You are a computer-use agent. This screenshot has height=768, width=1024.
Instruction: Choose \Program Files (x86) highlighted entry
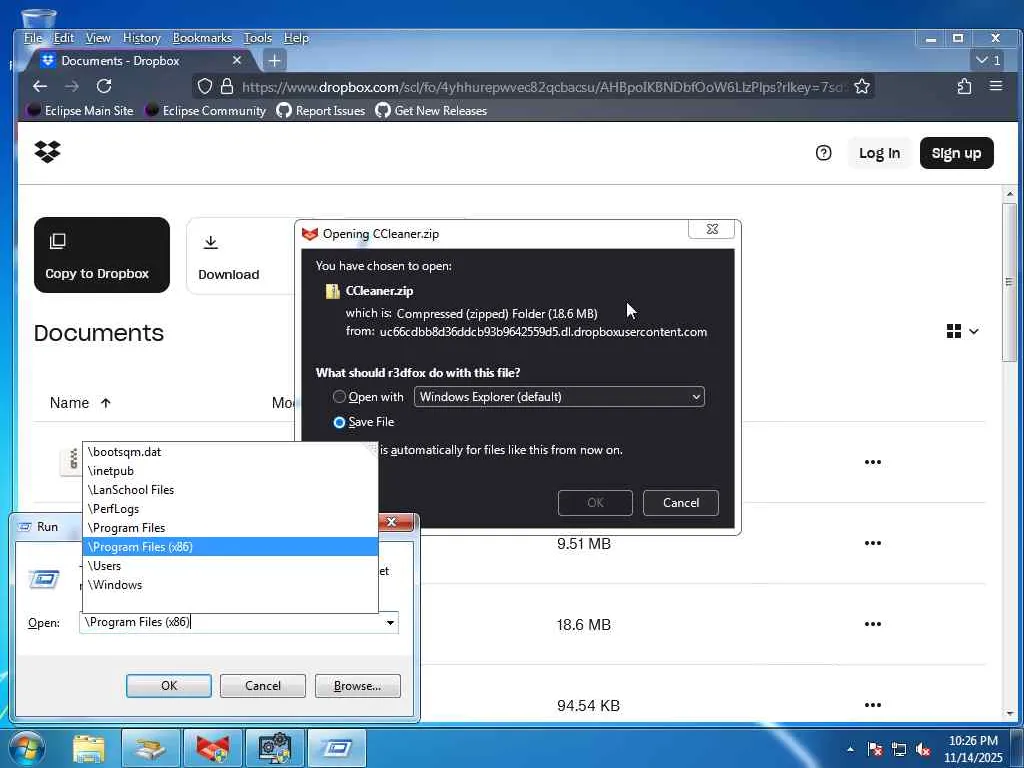[230, 547]
